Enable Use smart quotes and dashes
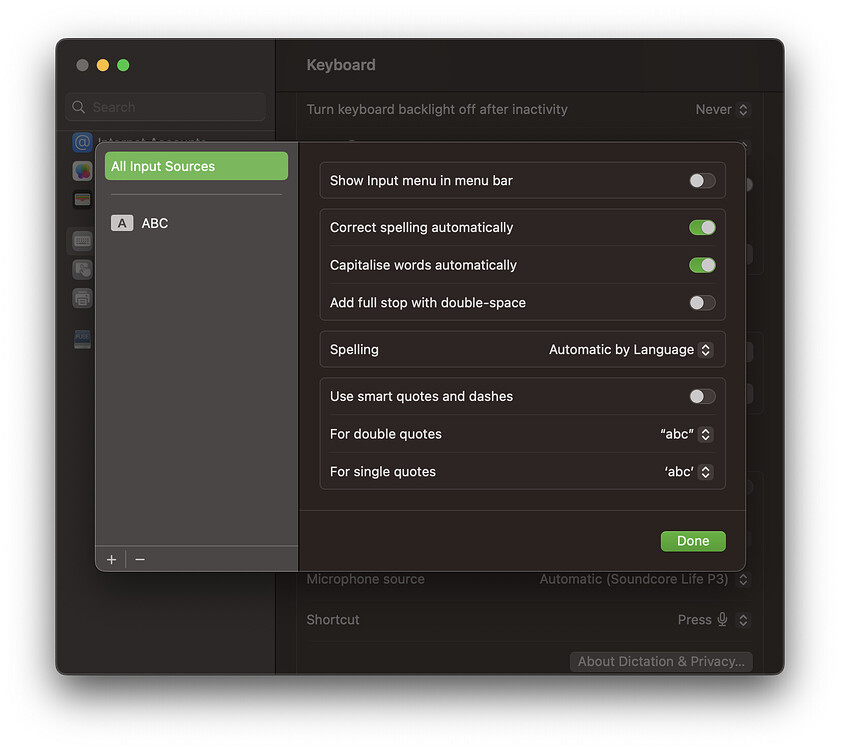This screenshot has width=841, height=750. (702, 397)
